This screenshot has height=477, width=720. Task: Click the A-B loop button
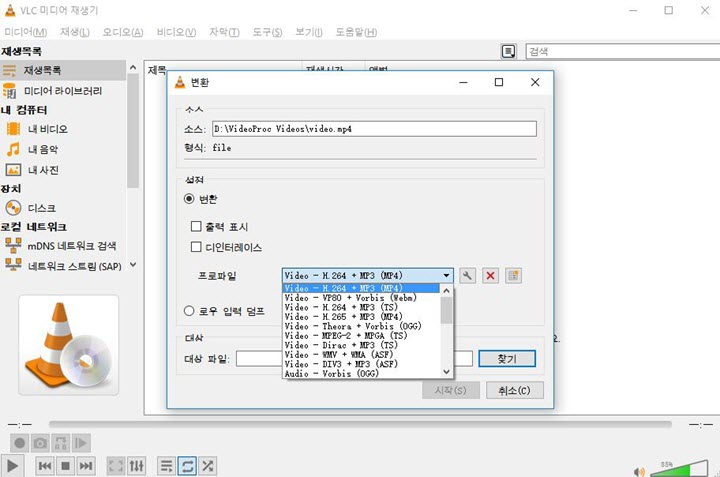(x=61, y=443)
